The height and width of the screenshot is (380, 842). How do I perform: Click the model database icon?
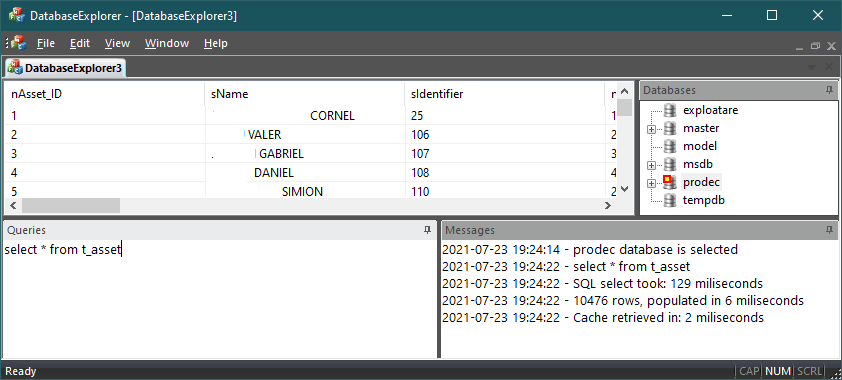tap(669, 146)
